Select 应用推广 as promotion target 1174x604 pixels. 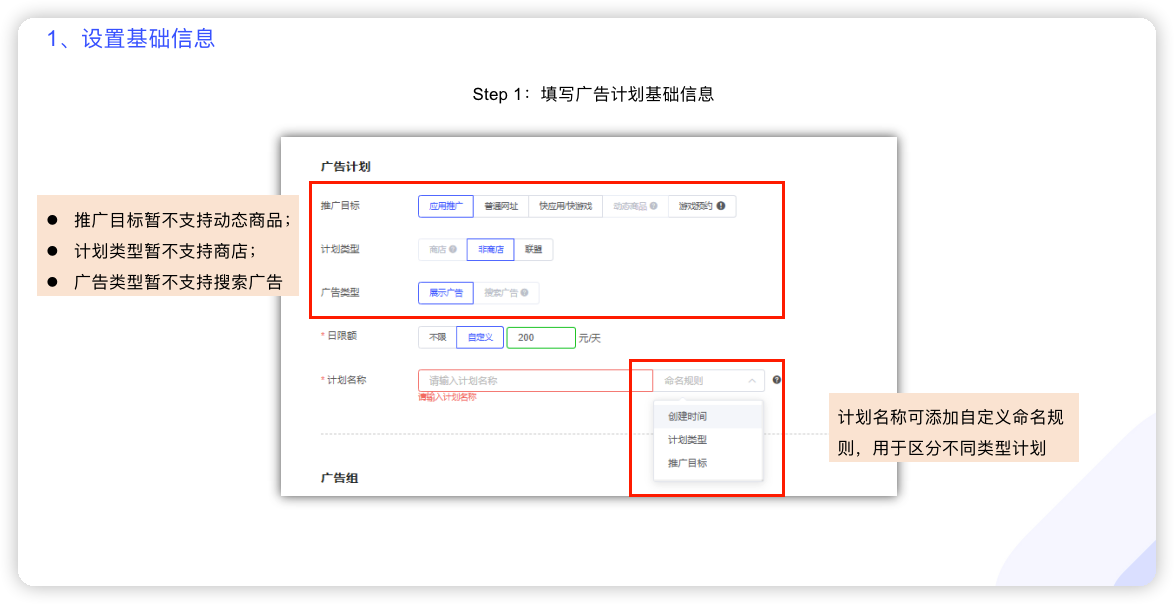(445, 206)
